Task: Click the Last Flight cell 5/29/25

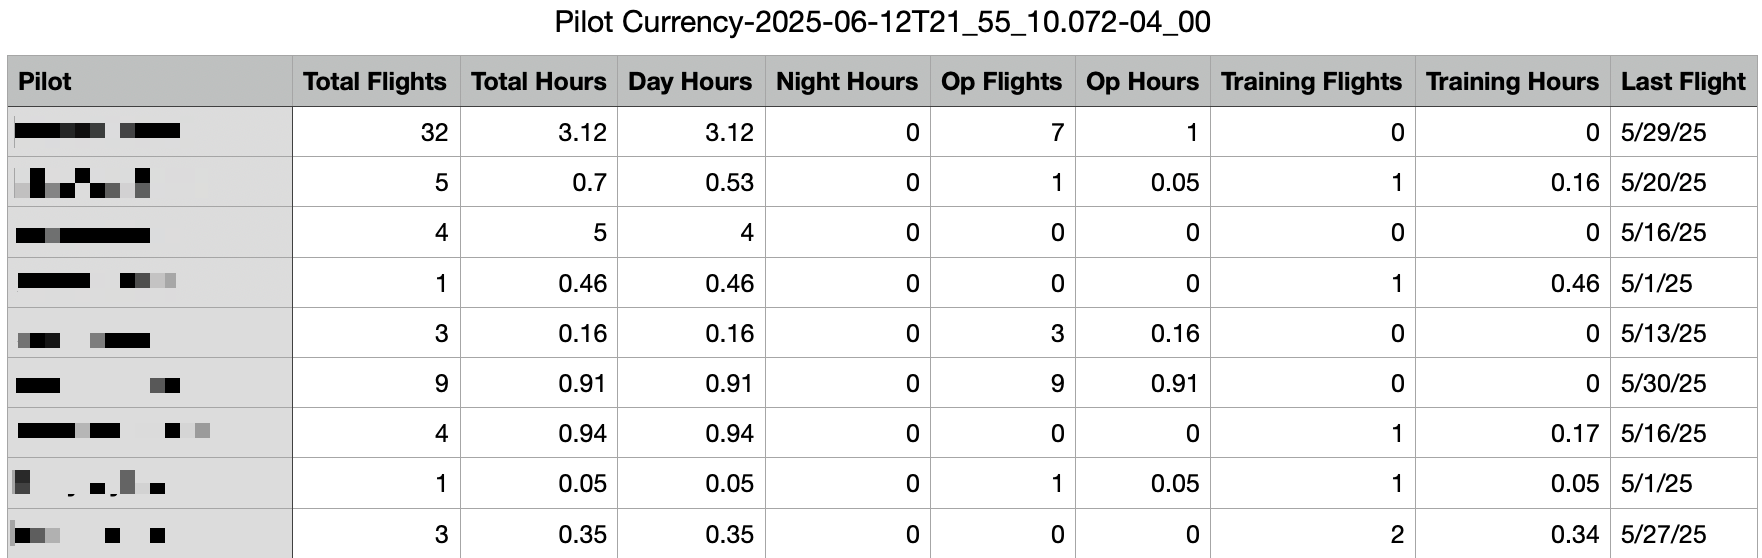Action: [1684, 132]
